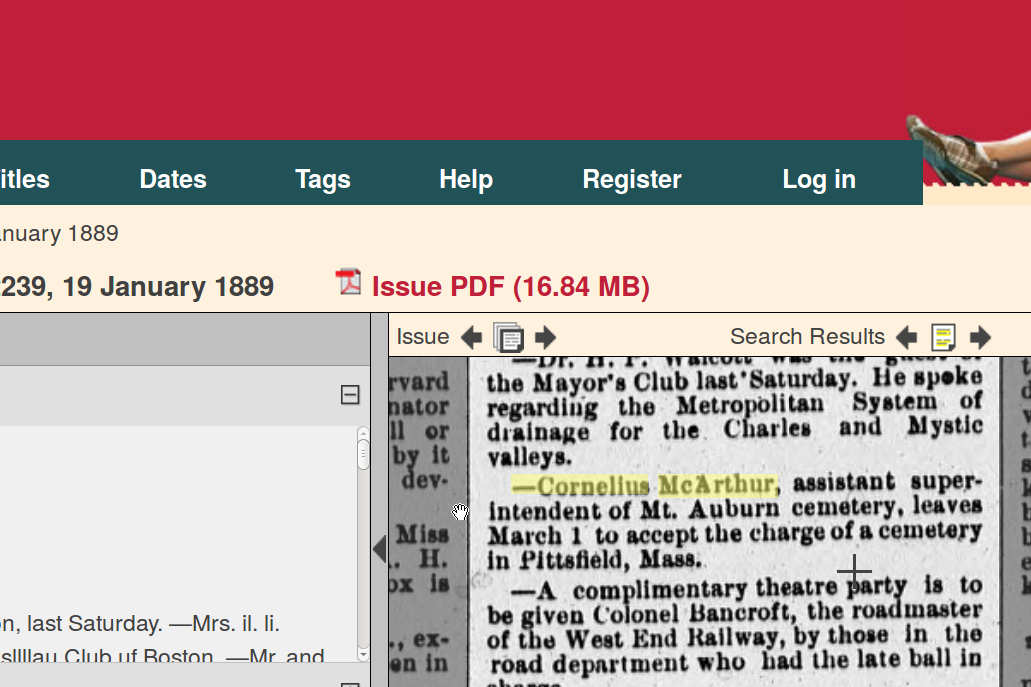Screen dimensions: 1031x687
Task: Go to the next issue arrow
Action: (x=545, y=337)
